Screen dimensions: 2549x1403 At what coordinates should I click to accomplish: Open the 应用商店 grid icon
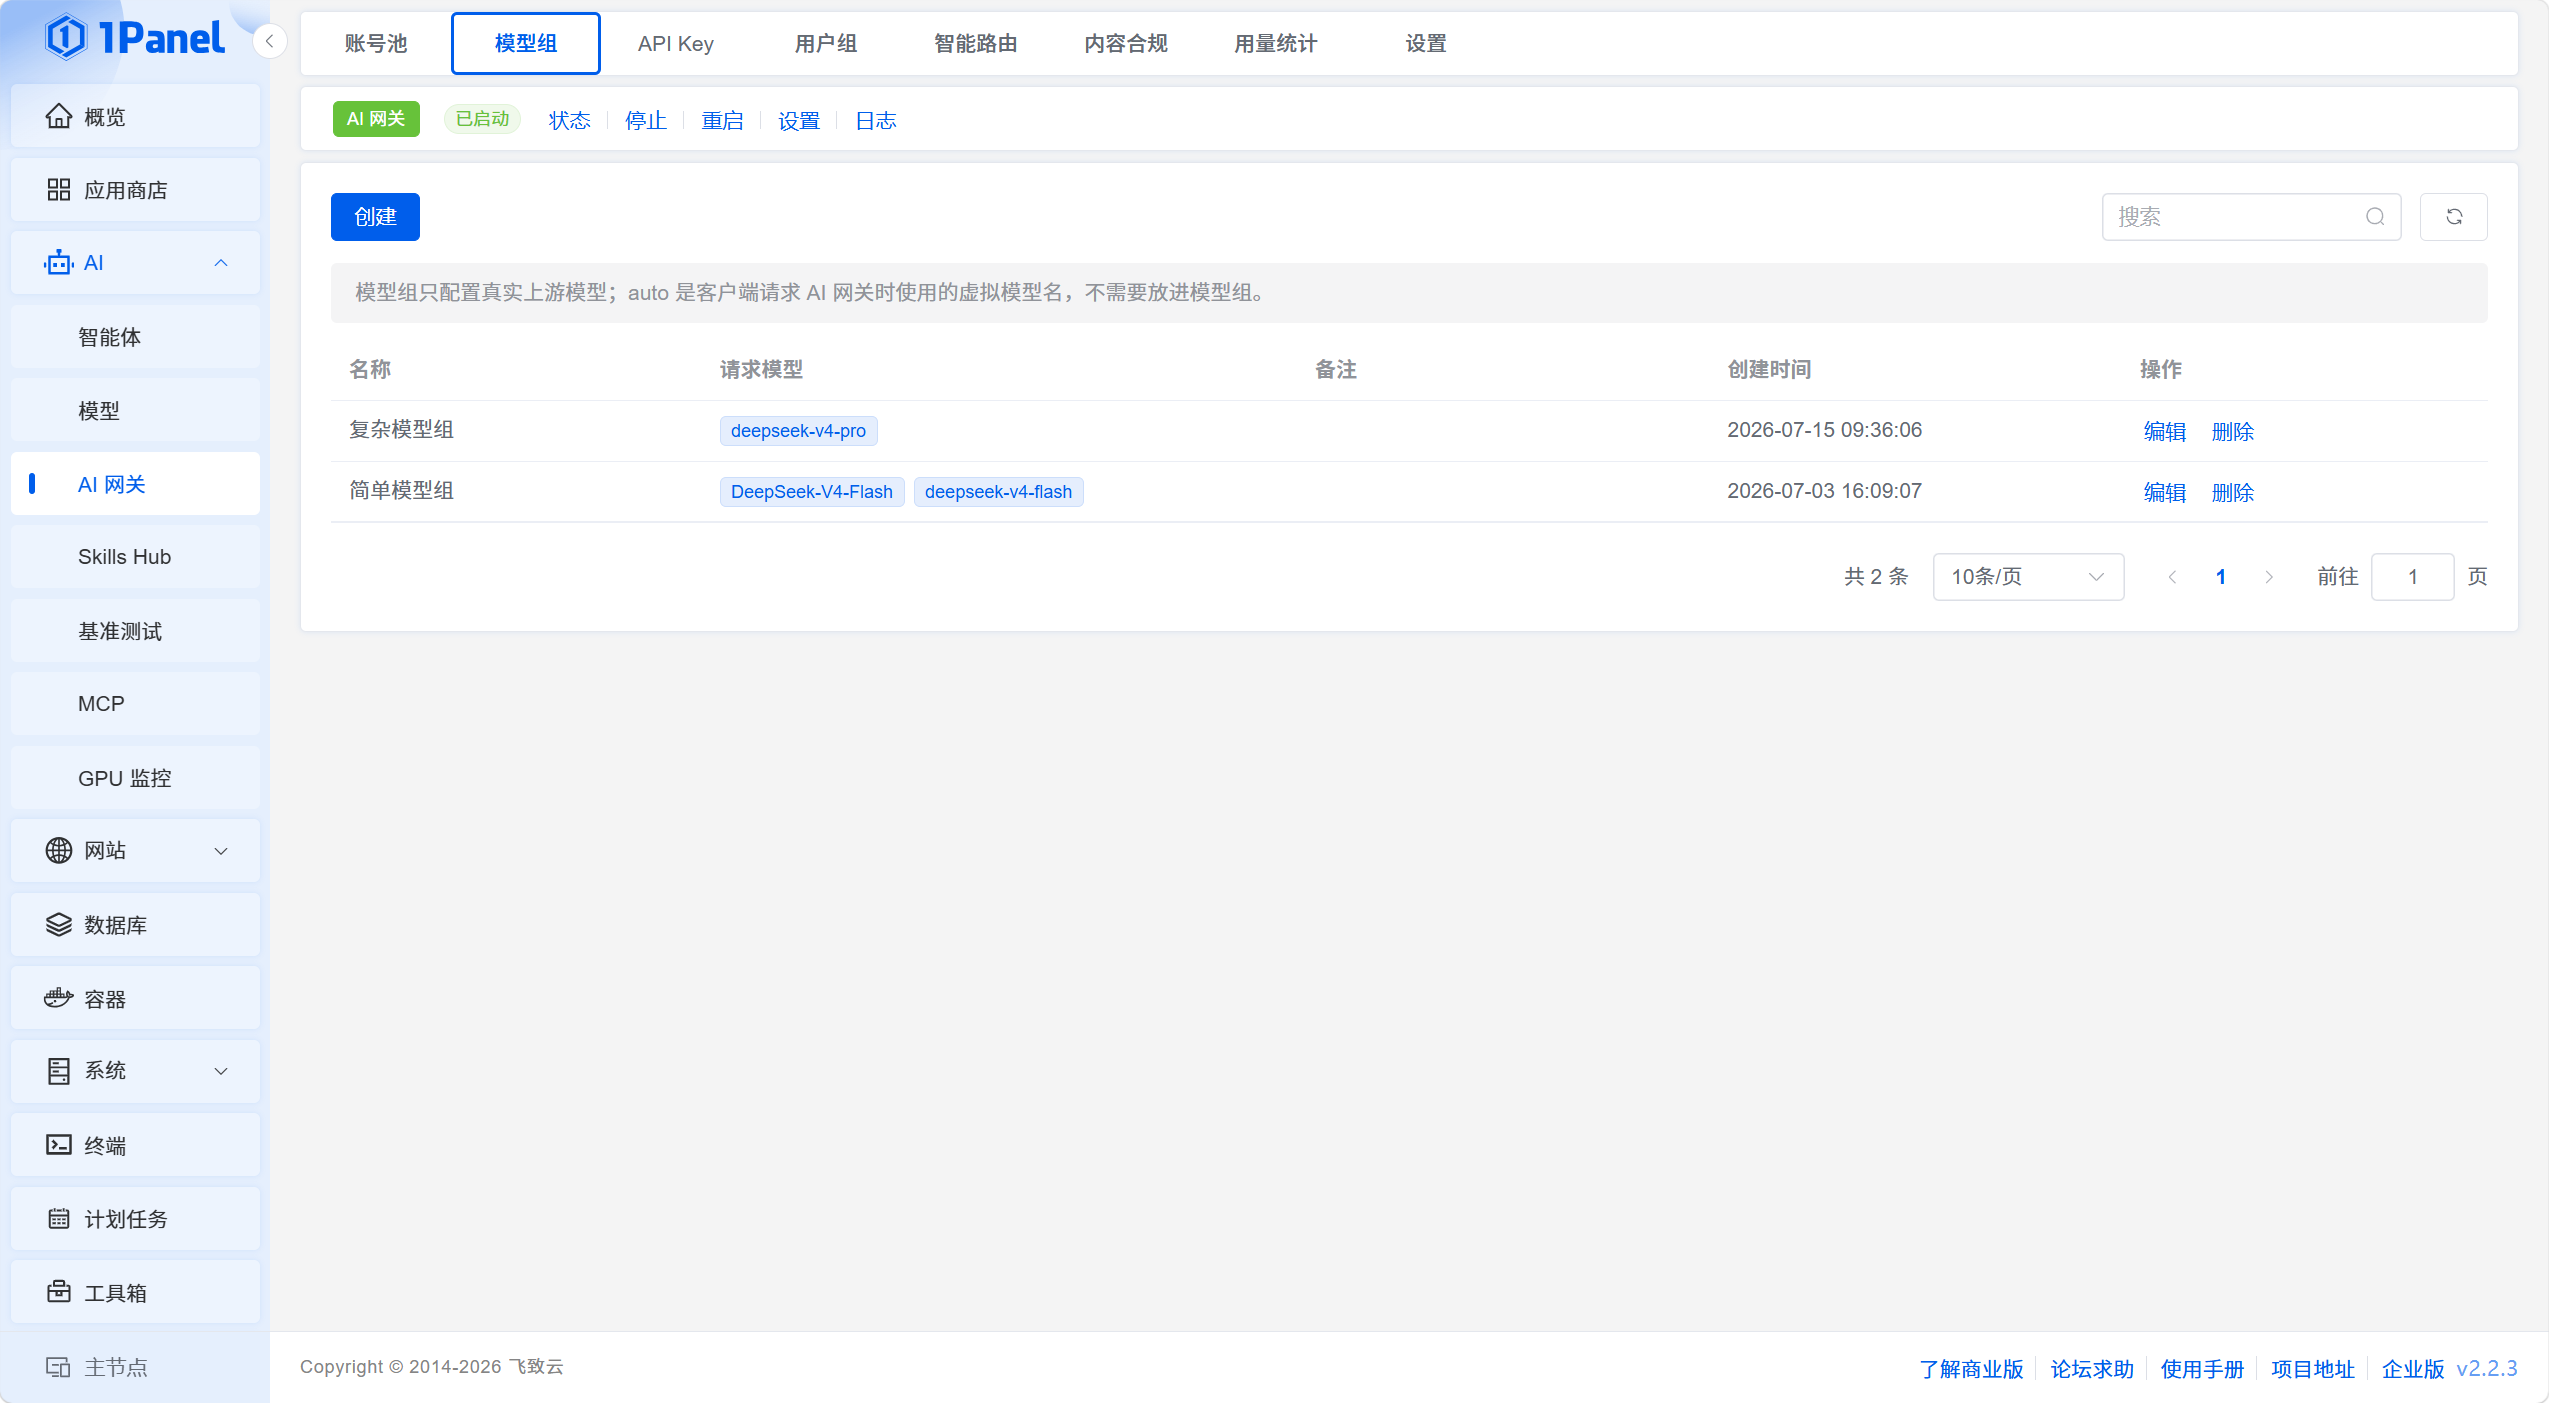click(x=59, y=190)
